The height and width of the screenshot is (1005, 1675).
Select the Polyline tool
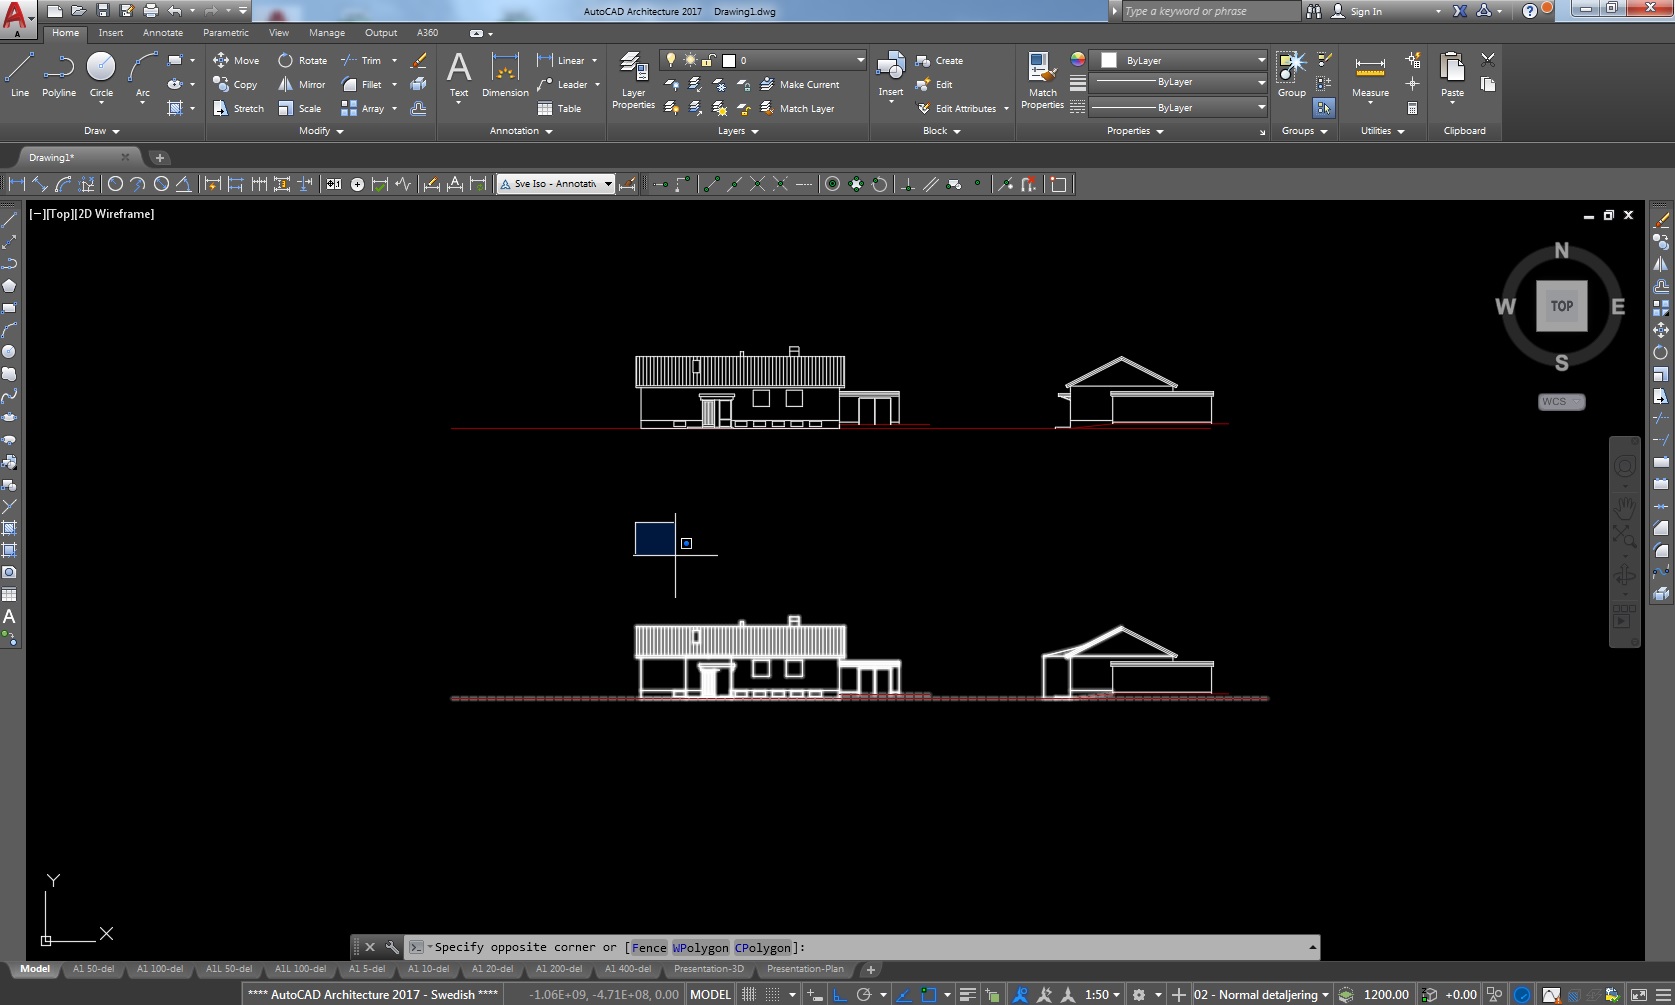(x=58, y=70)
